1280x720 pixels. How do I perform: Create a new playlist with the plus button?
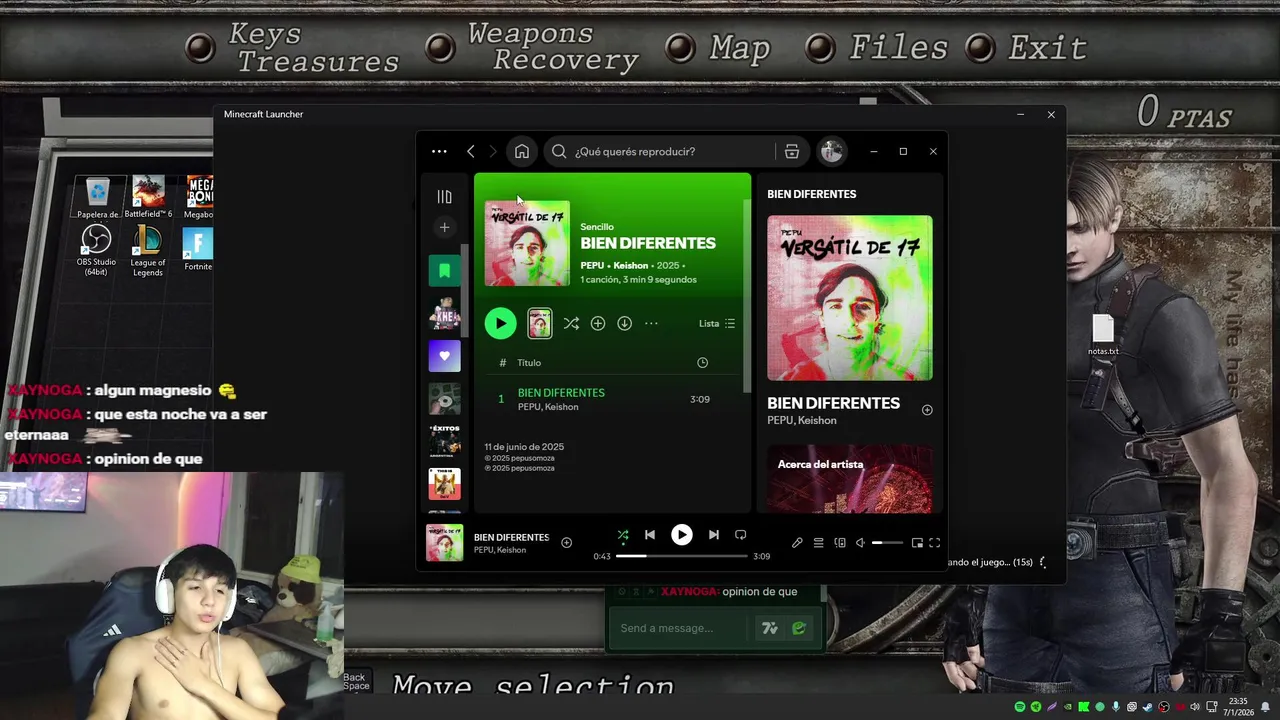click(445, 227)
